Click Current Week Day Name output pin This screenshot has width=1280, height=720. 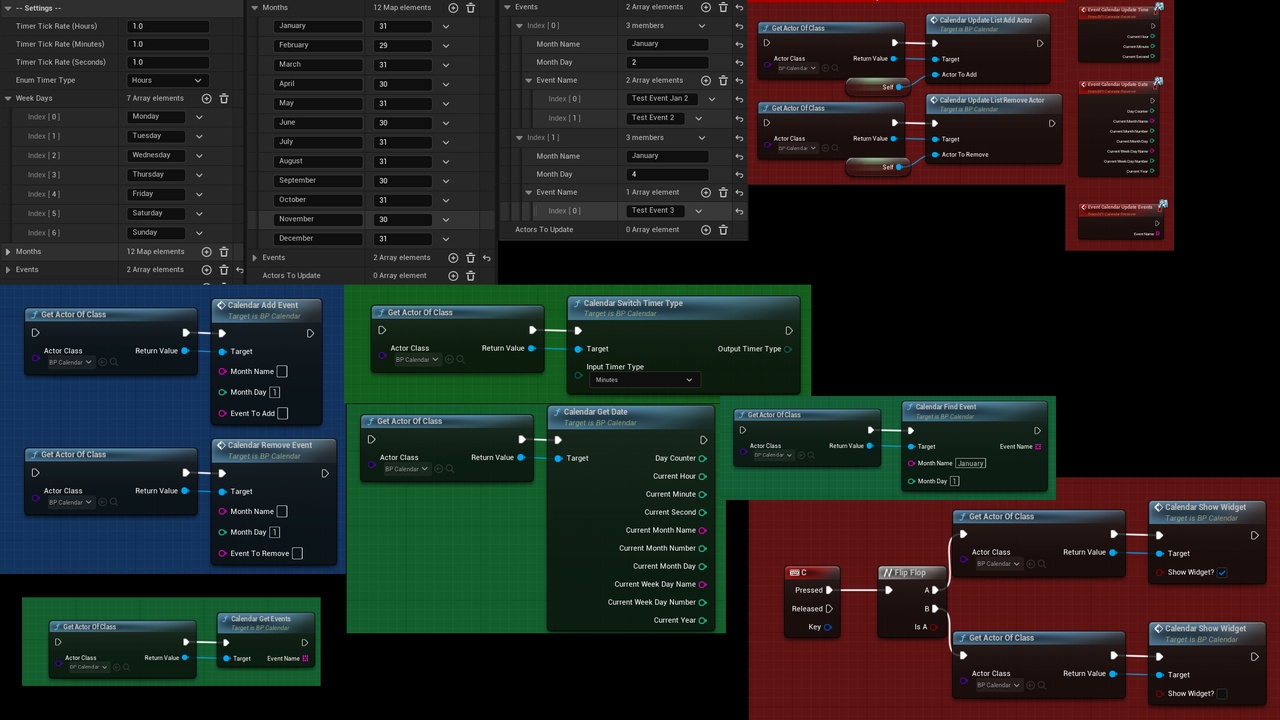[x=703, y=584]
